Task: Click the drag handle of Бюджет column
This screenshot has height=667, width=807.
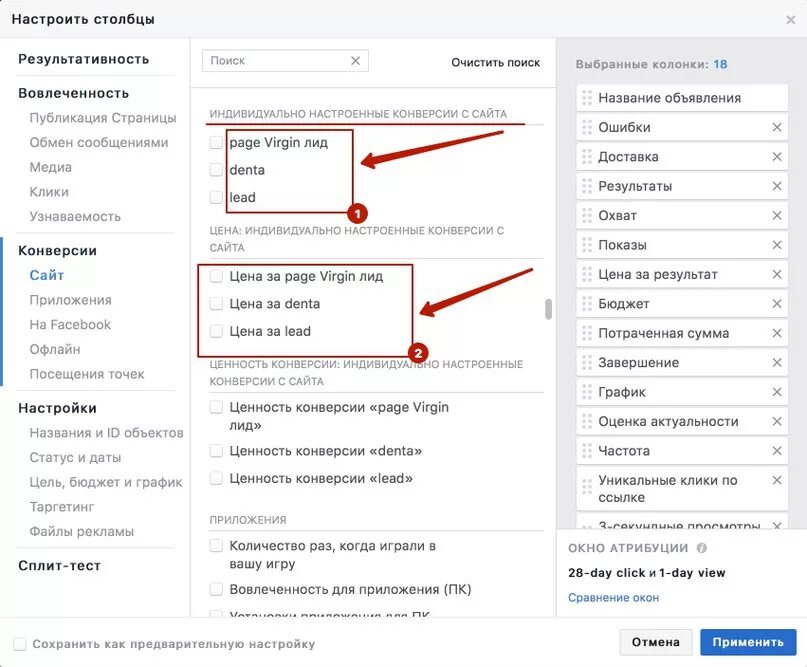Action: [x=587, y=304]
